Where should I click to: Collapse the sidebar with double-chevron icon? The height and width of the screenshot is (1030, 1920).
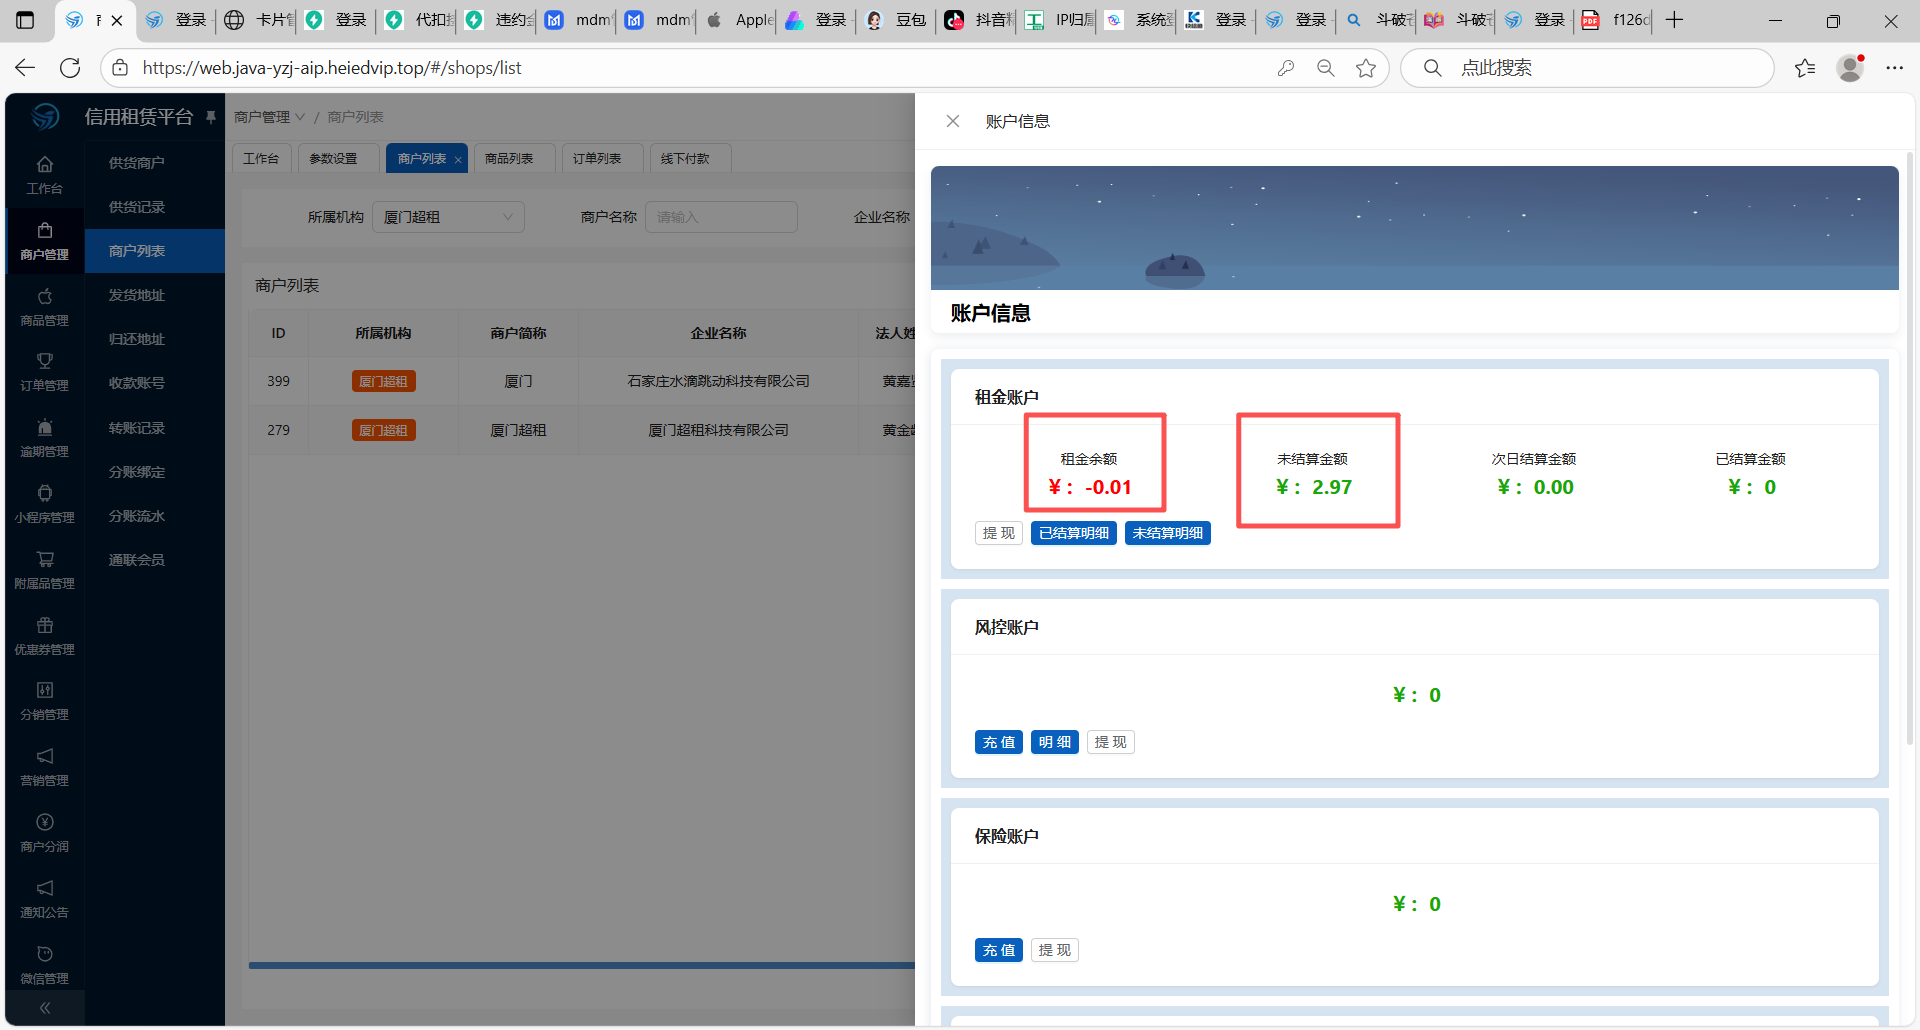coord(45,1008)
